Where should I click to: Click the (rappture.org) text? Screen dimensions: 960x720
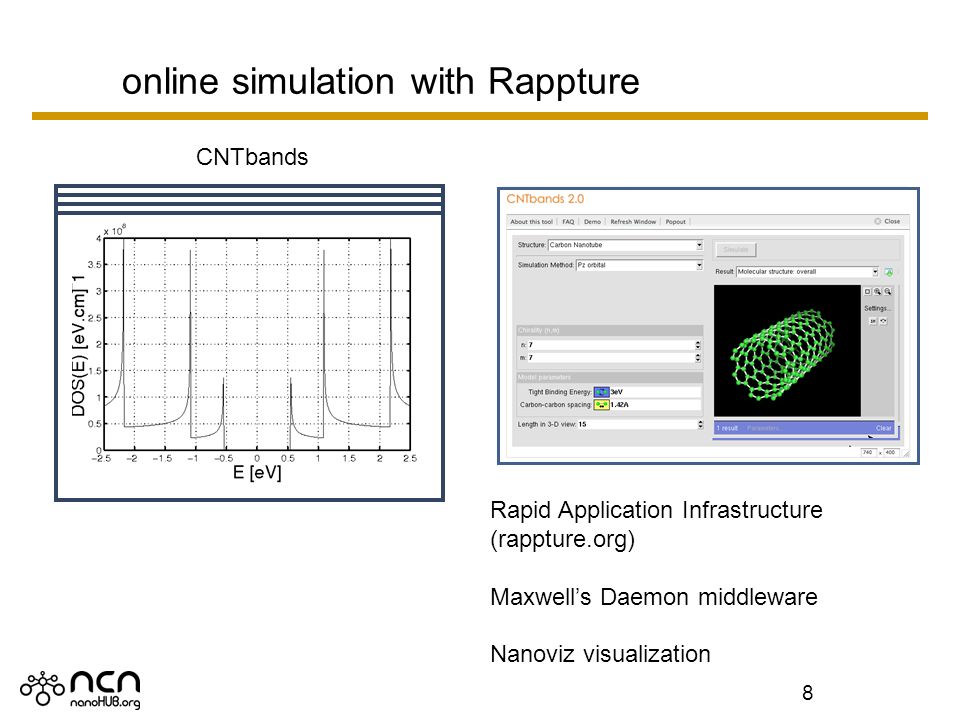coord(563,539)
